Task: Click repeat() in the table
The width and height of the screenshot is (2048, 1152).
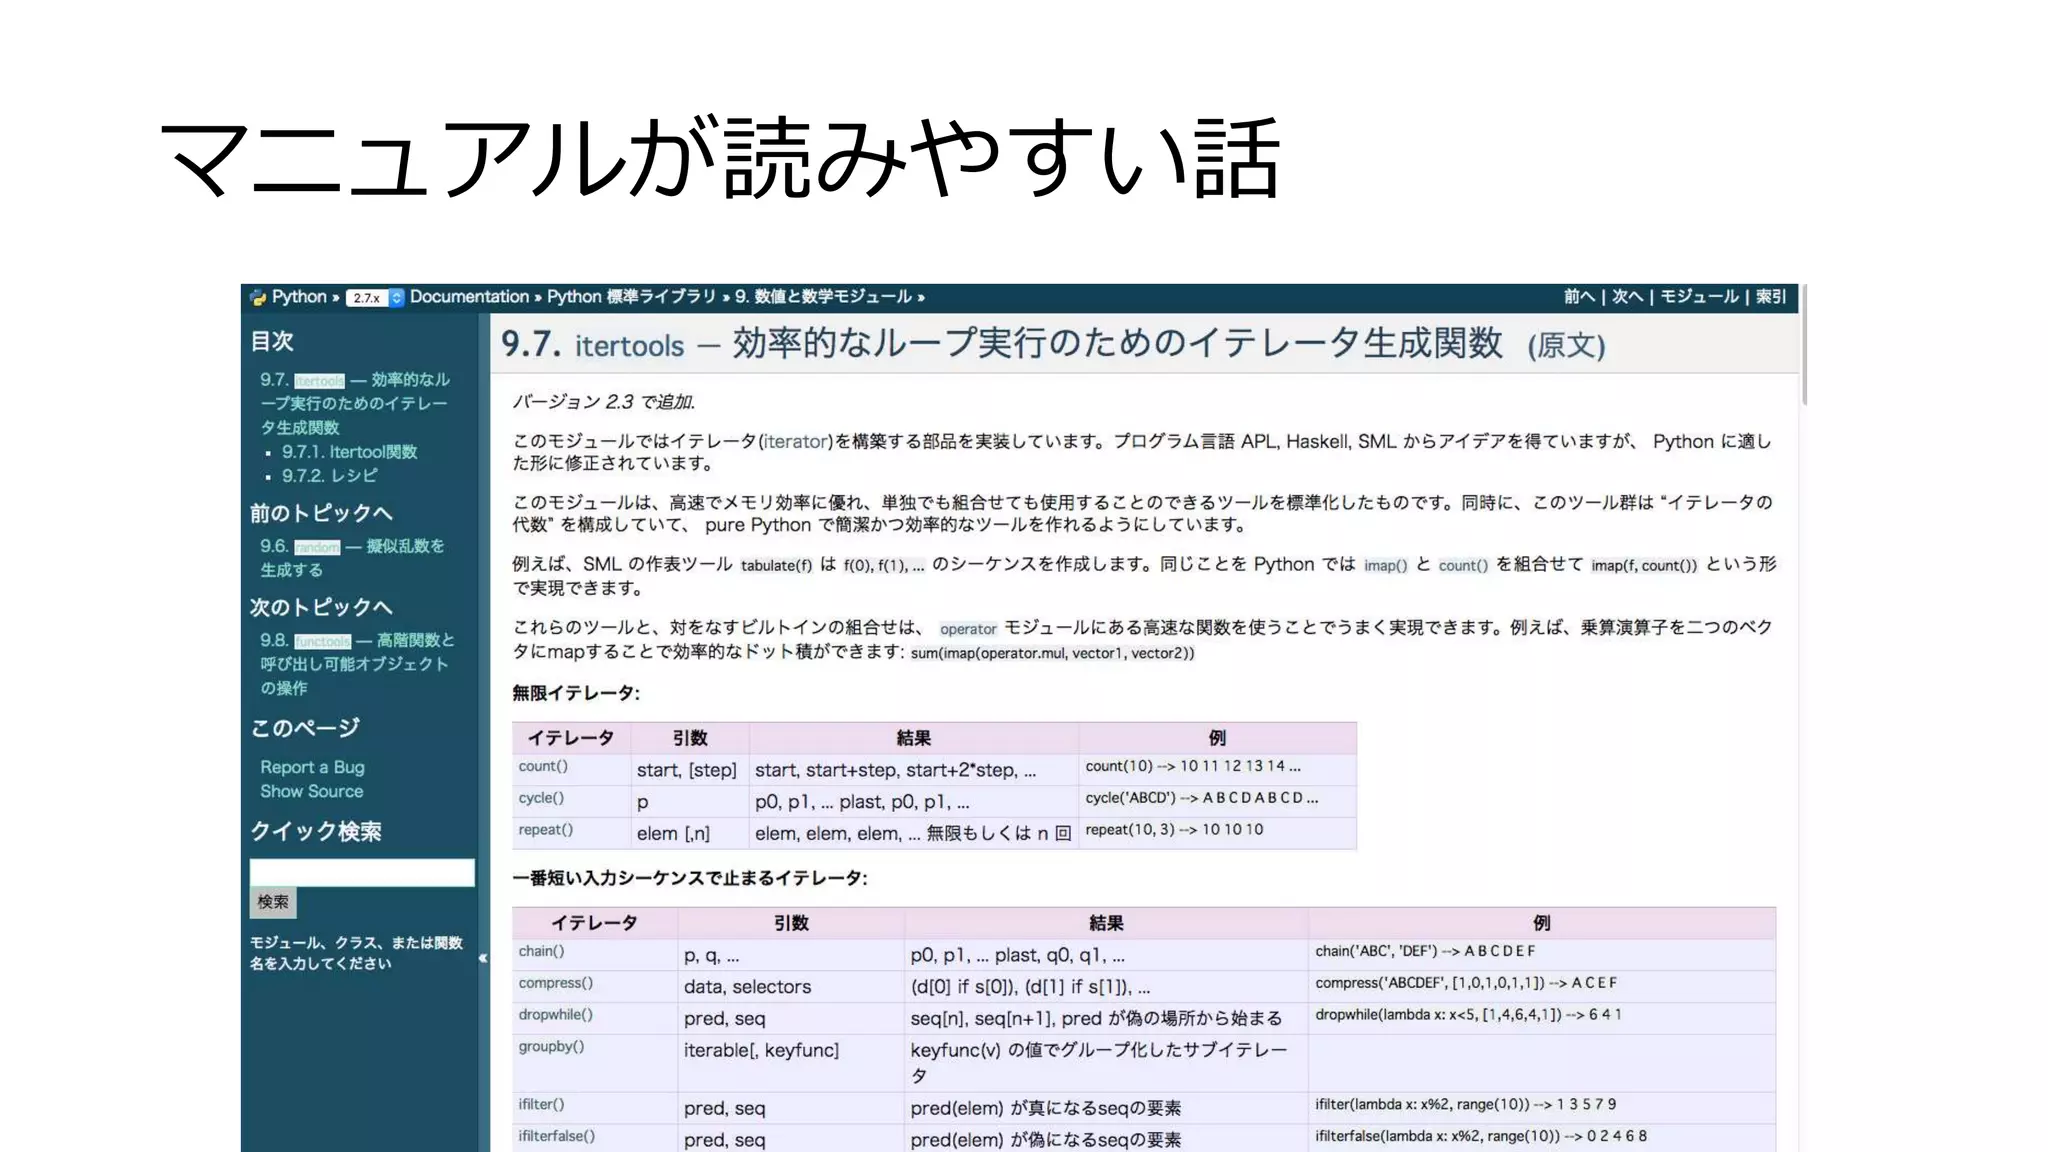Action: [x=545, y=830]
